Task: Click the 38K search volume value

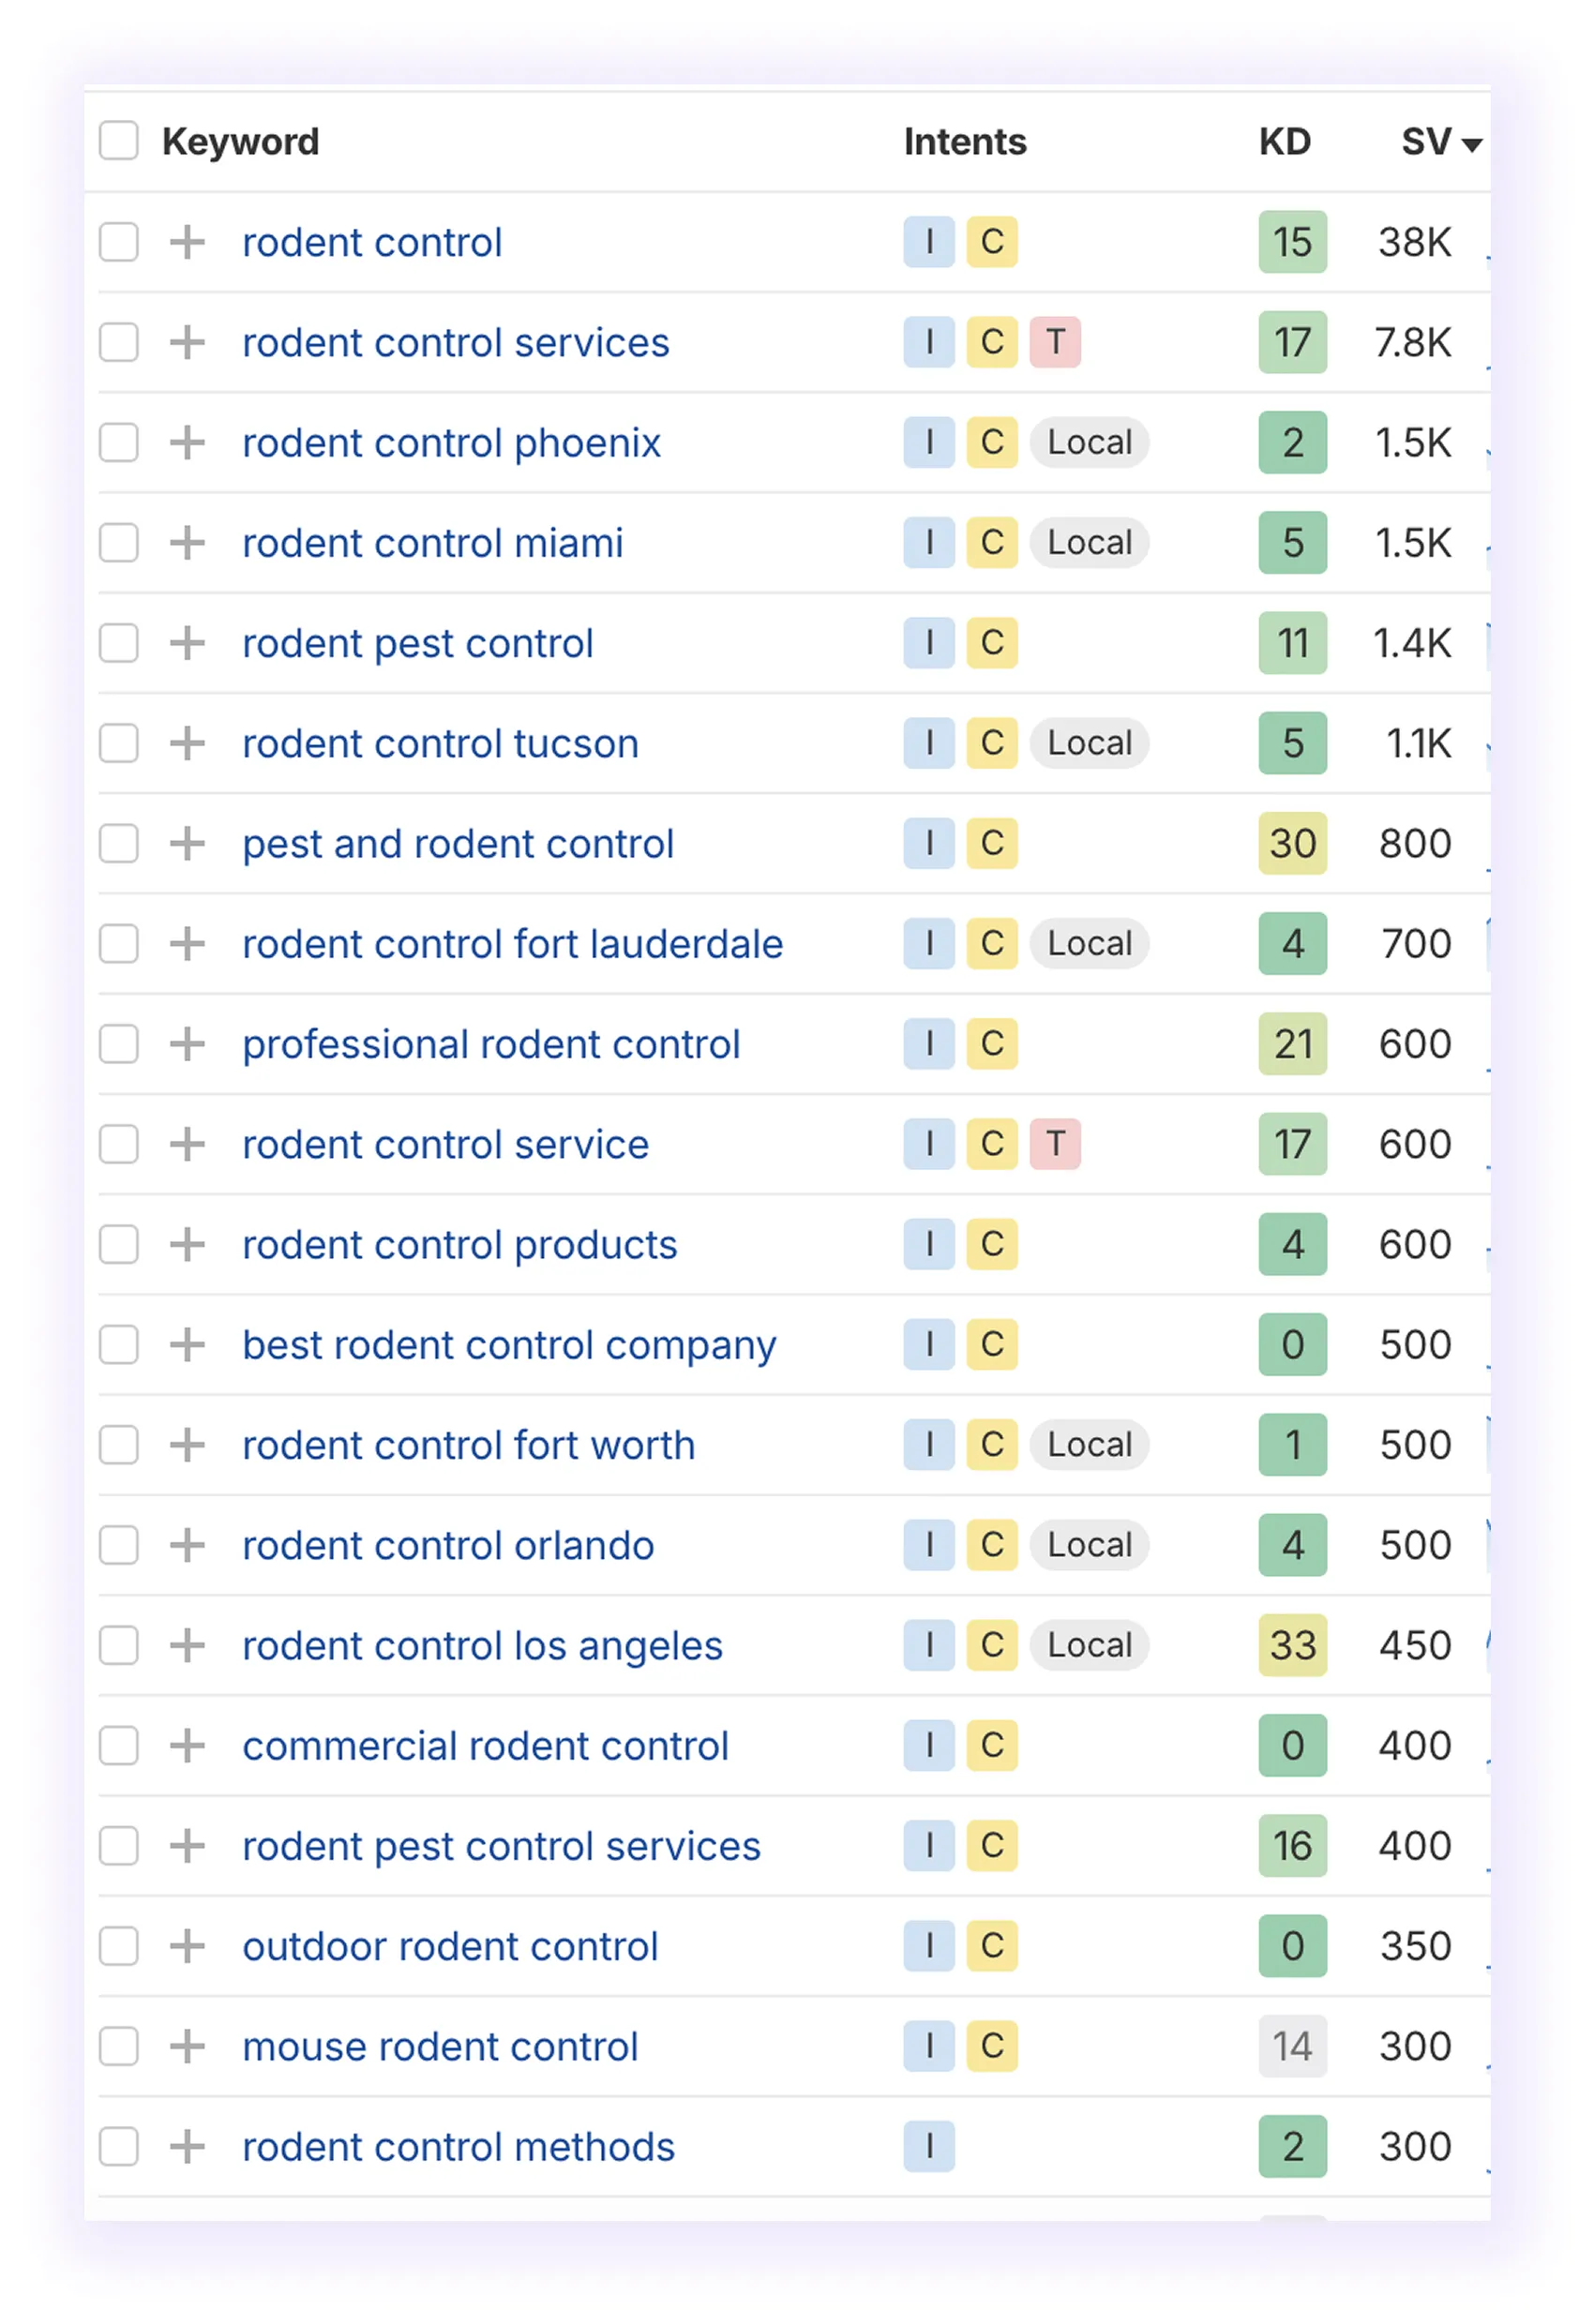Action: [x=1413, y=242]
